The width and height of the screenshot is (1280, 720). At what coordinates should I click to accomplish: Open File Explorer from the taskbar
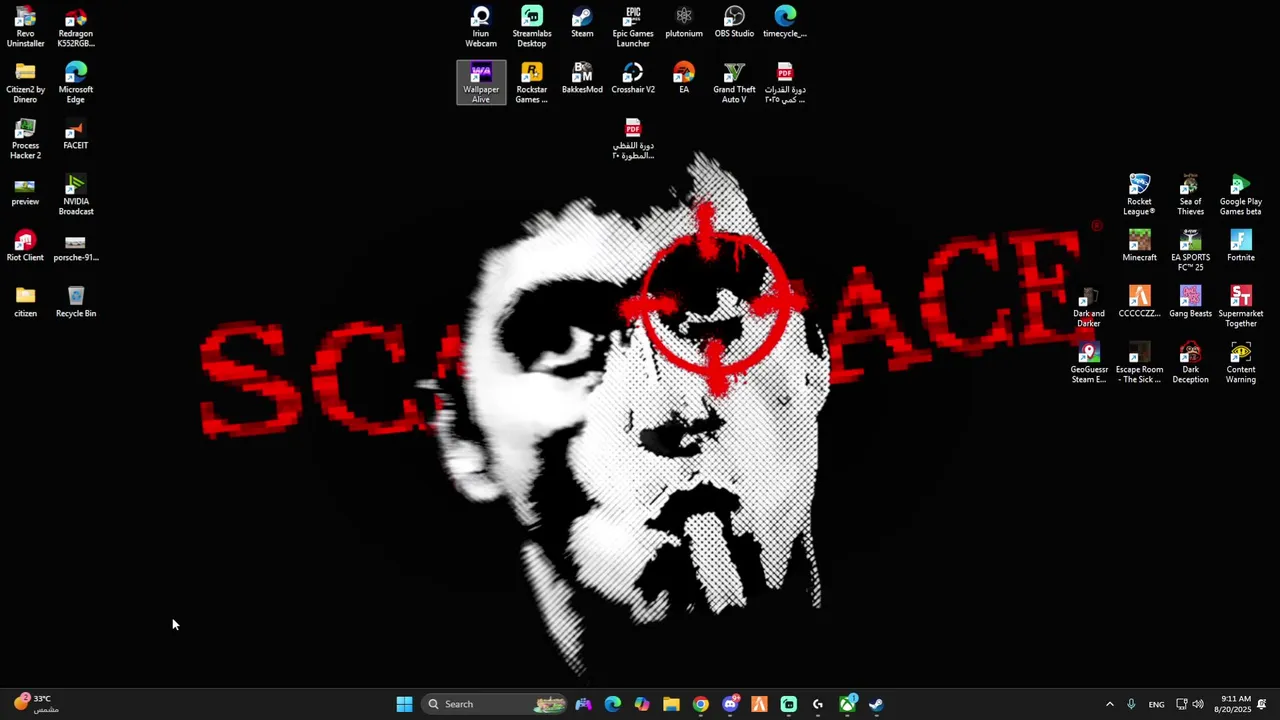(x=671, y=704)
